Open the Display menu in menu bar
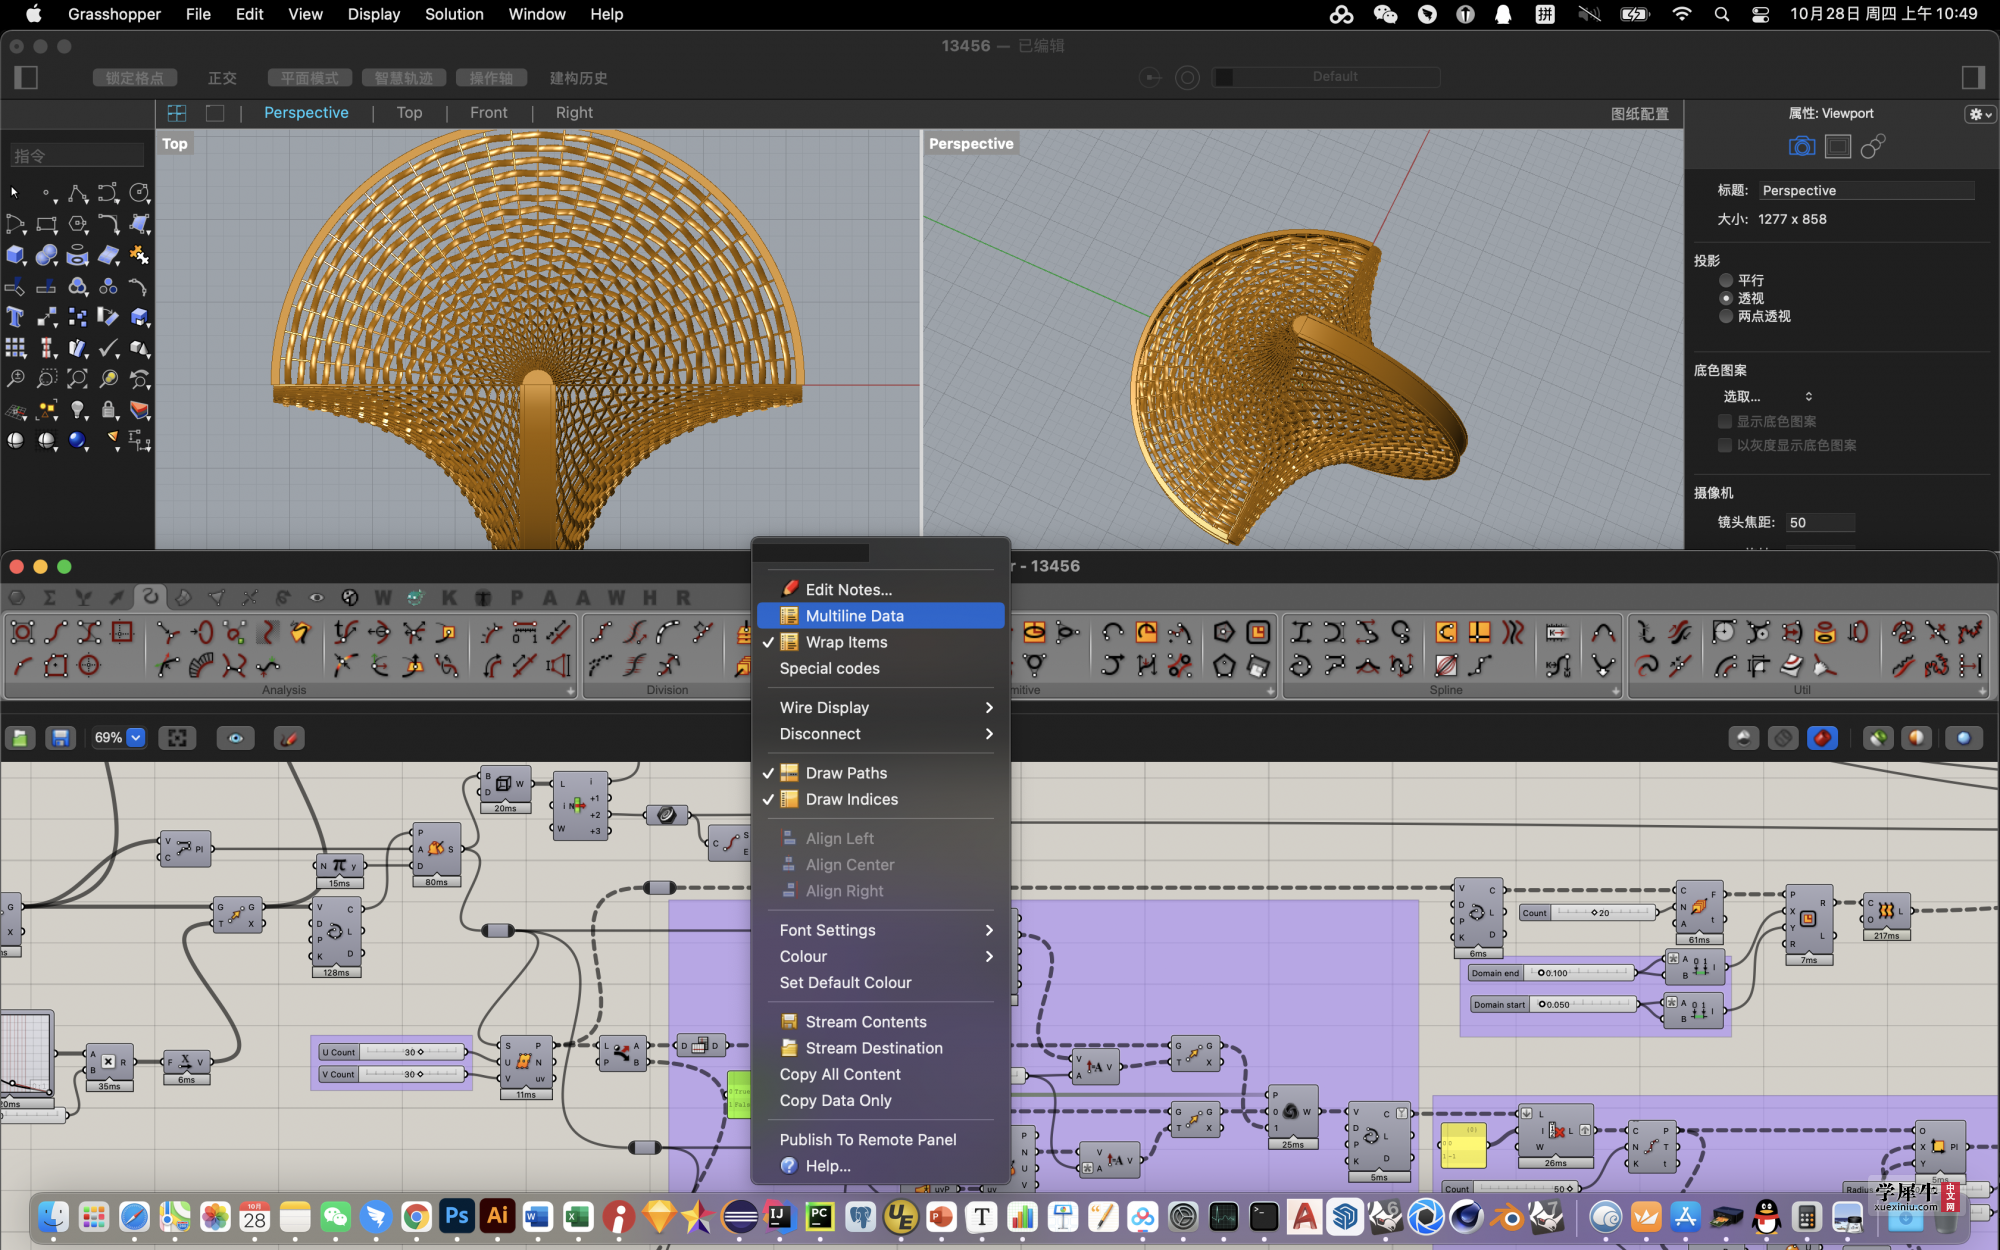 click(x=374, y=14)
